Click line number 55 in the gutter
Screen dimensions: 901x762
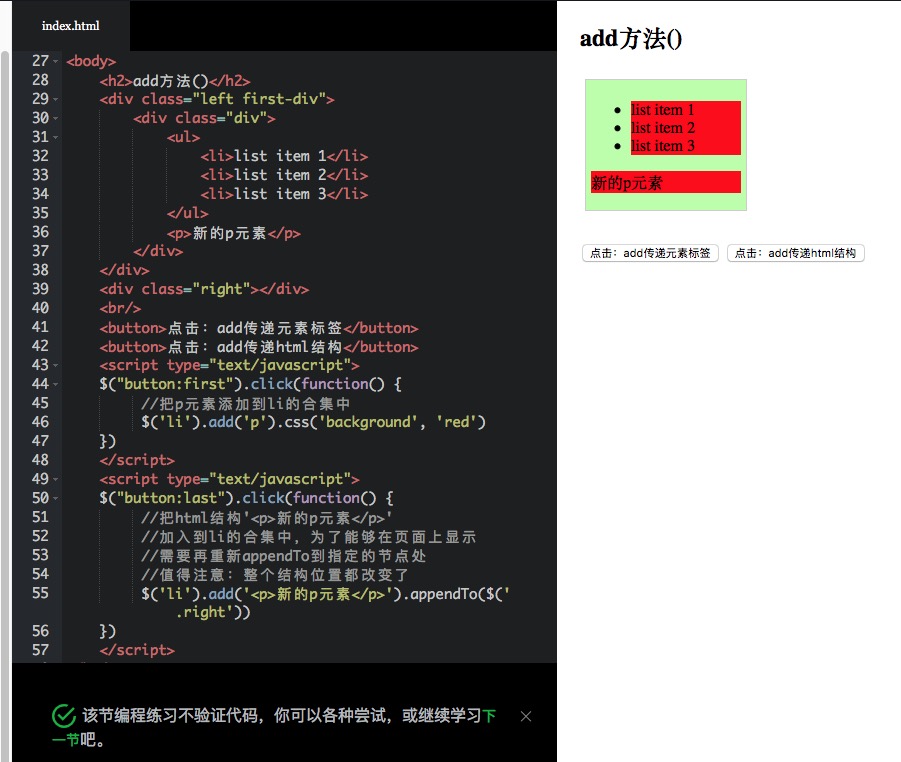coord(40,592)
